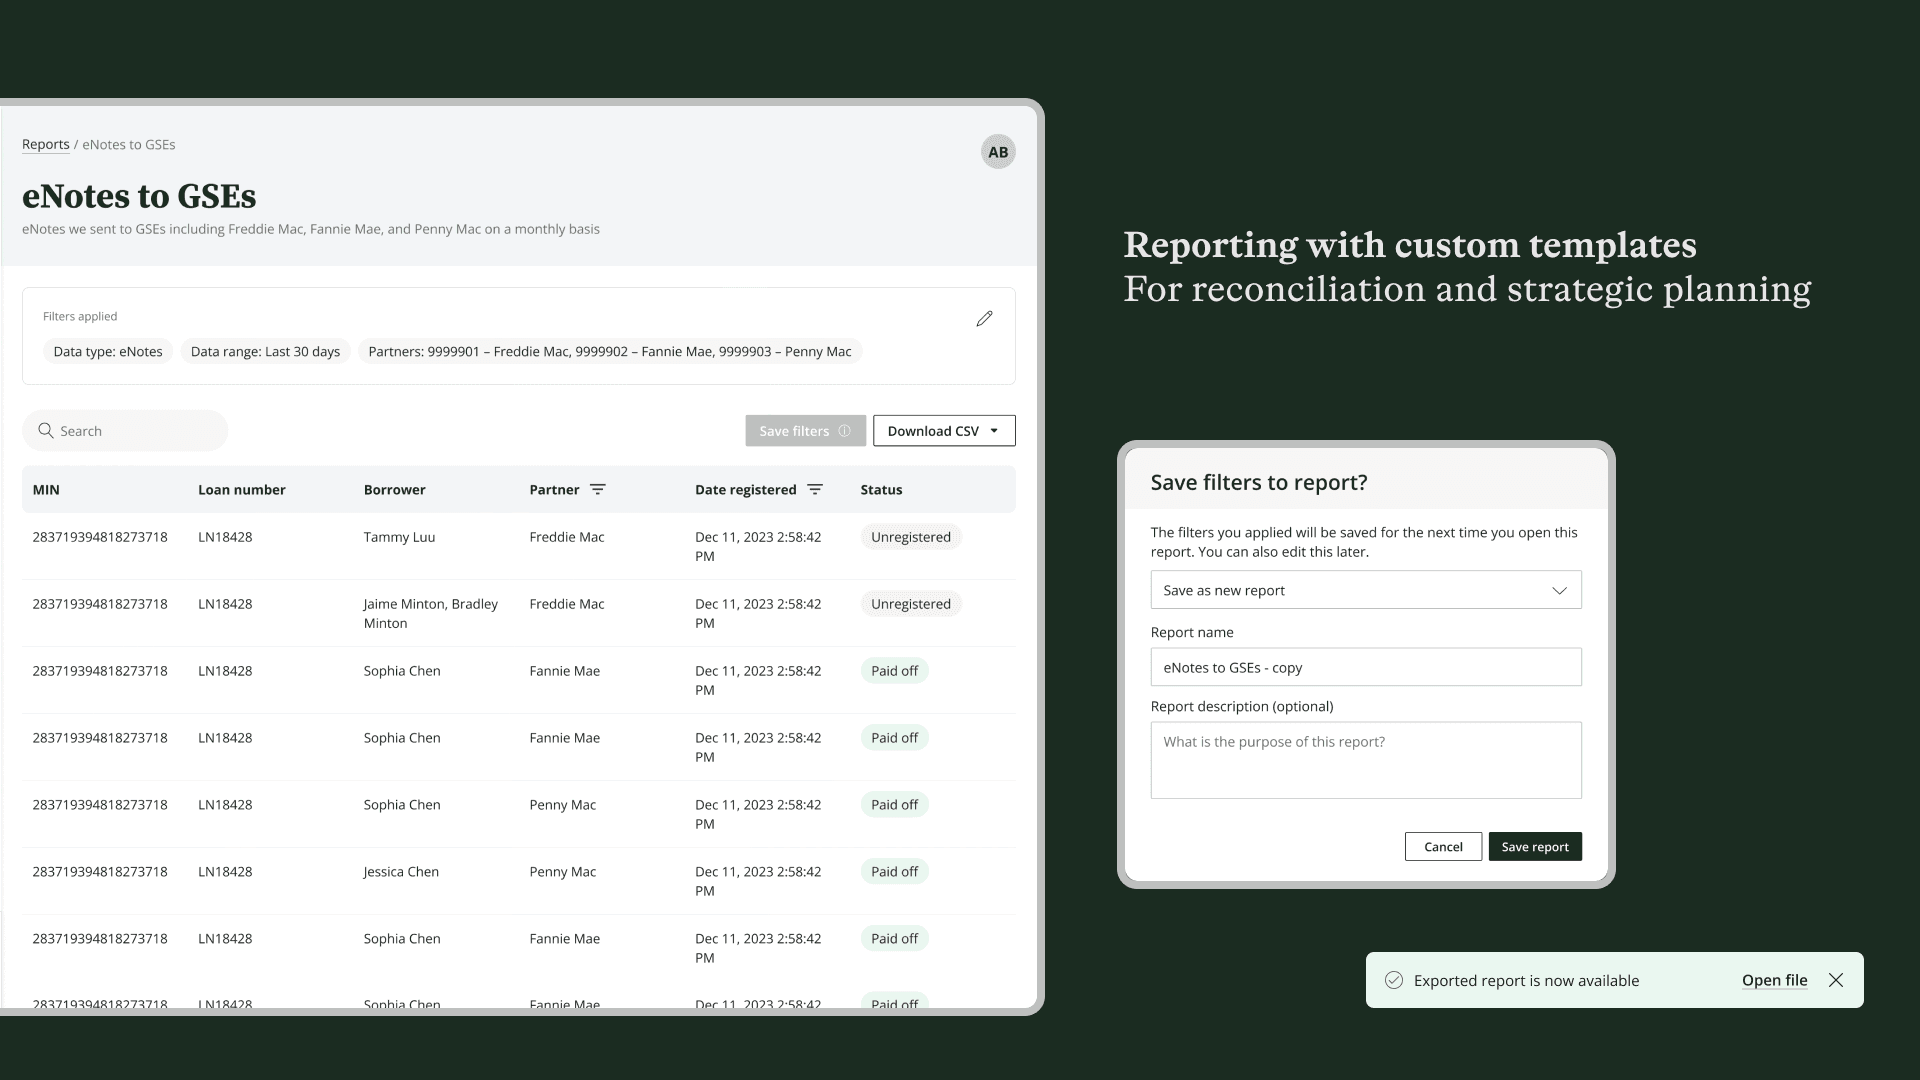1920x1080 pixels.
Task: Click the pencil edit filters icon
Action: coord(984,318)
